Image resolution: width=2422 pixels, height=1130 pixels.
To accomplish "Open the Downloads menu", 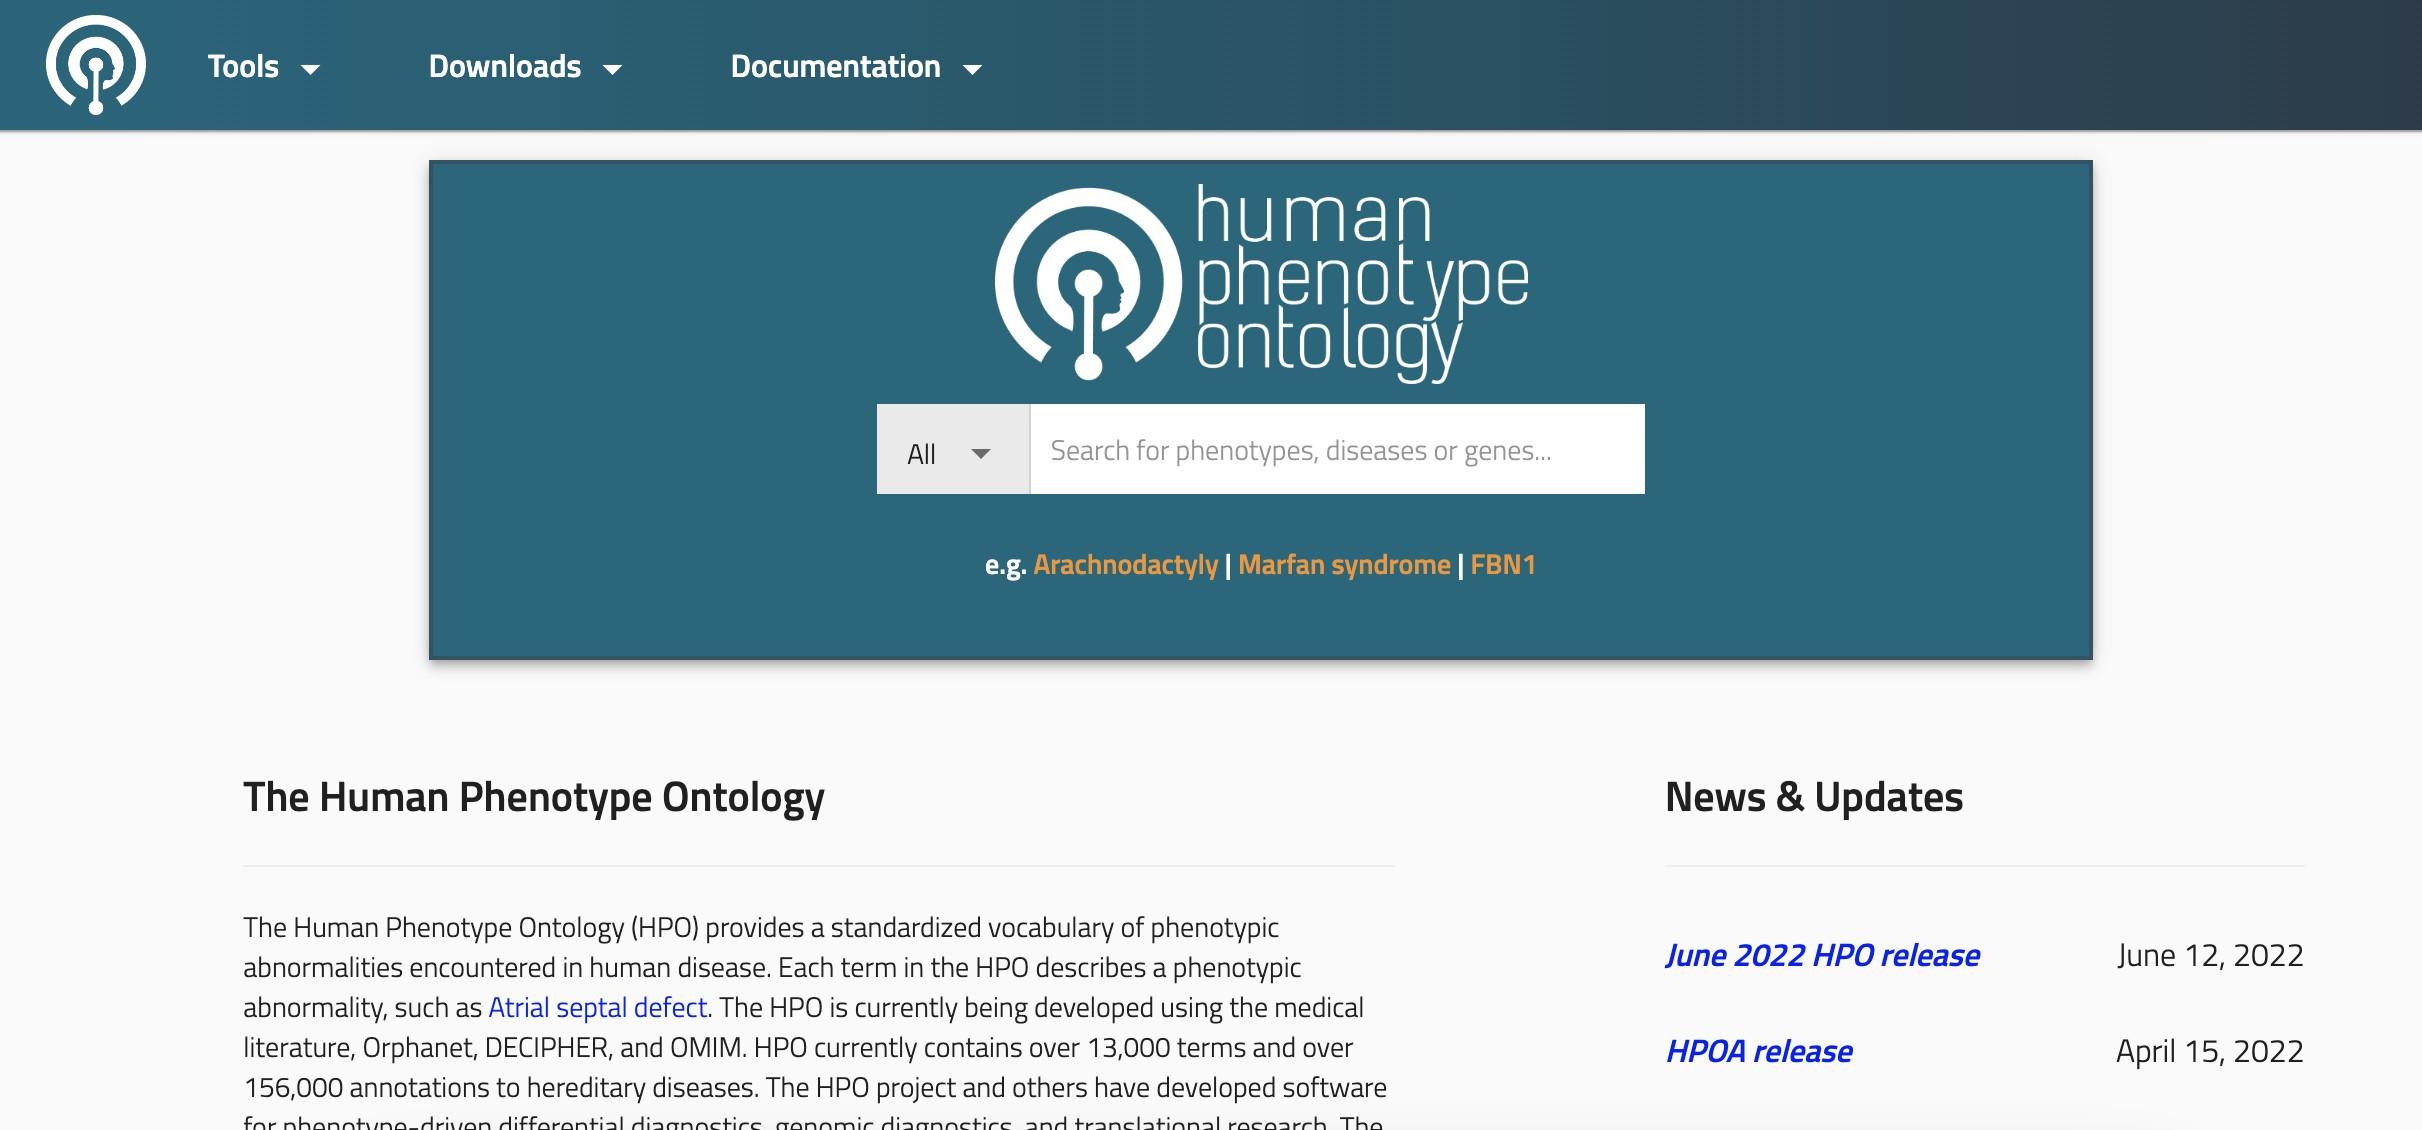I will 526,67.
